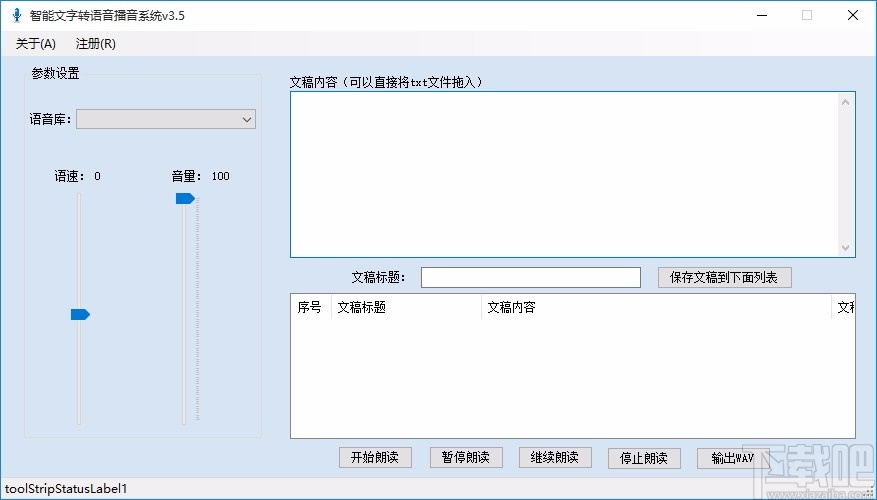Click the 停止朗读 button

tap(644, 458)
